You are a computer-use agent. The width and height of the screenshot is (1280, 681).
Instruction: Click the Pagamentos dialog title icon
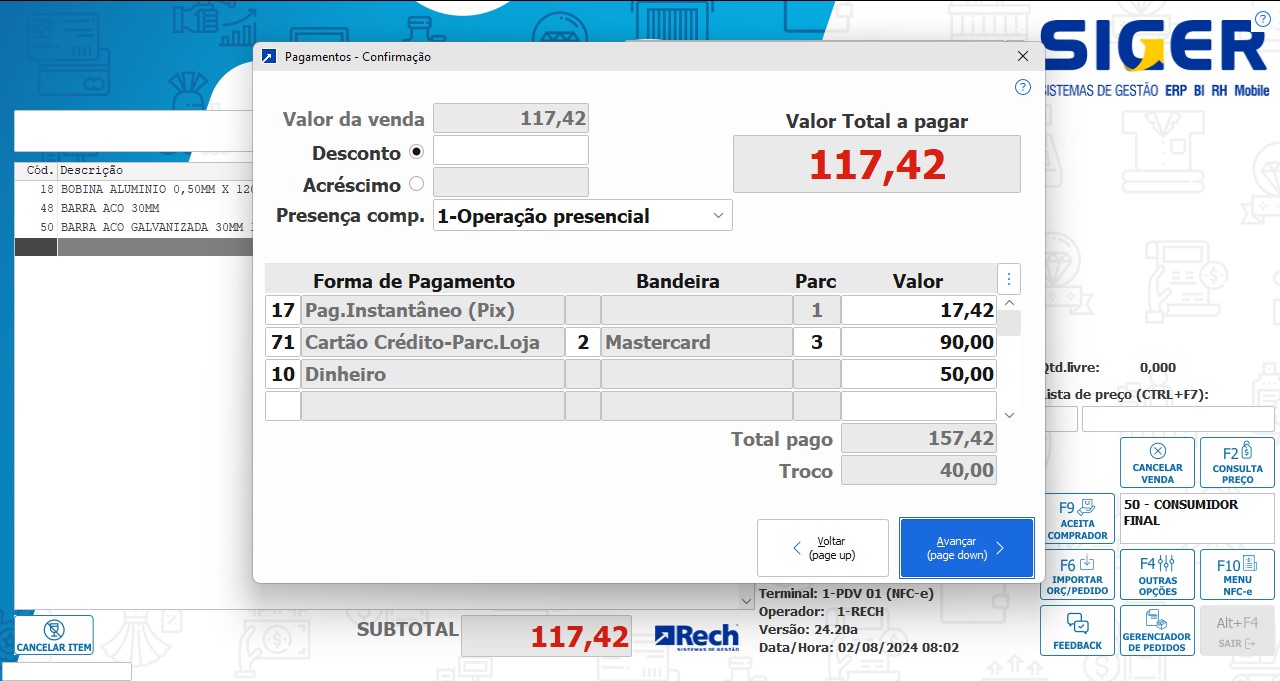pos(268,57)
